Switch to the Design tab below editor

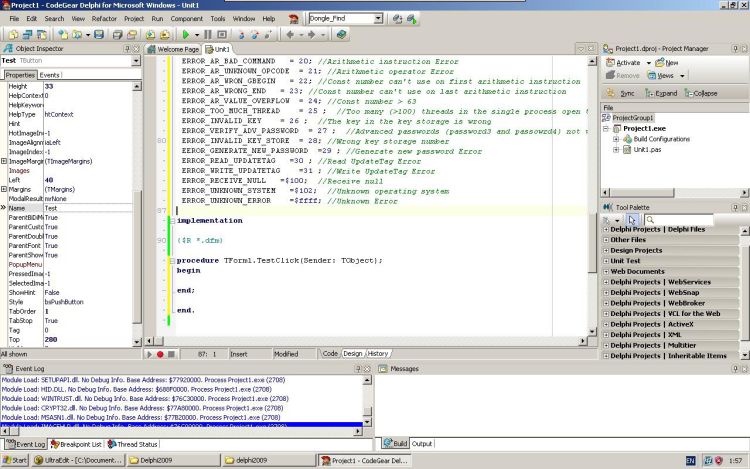(x=353, y=354)
